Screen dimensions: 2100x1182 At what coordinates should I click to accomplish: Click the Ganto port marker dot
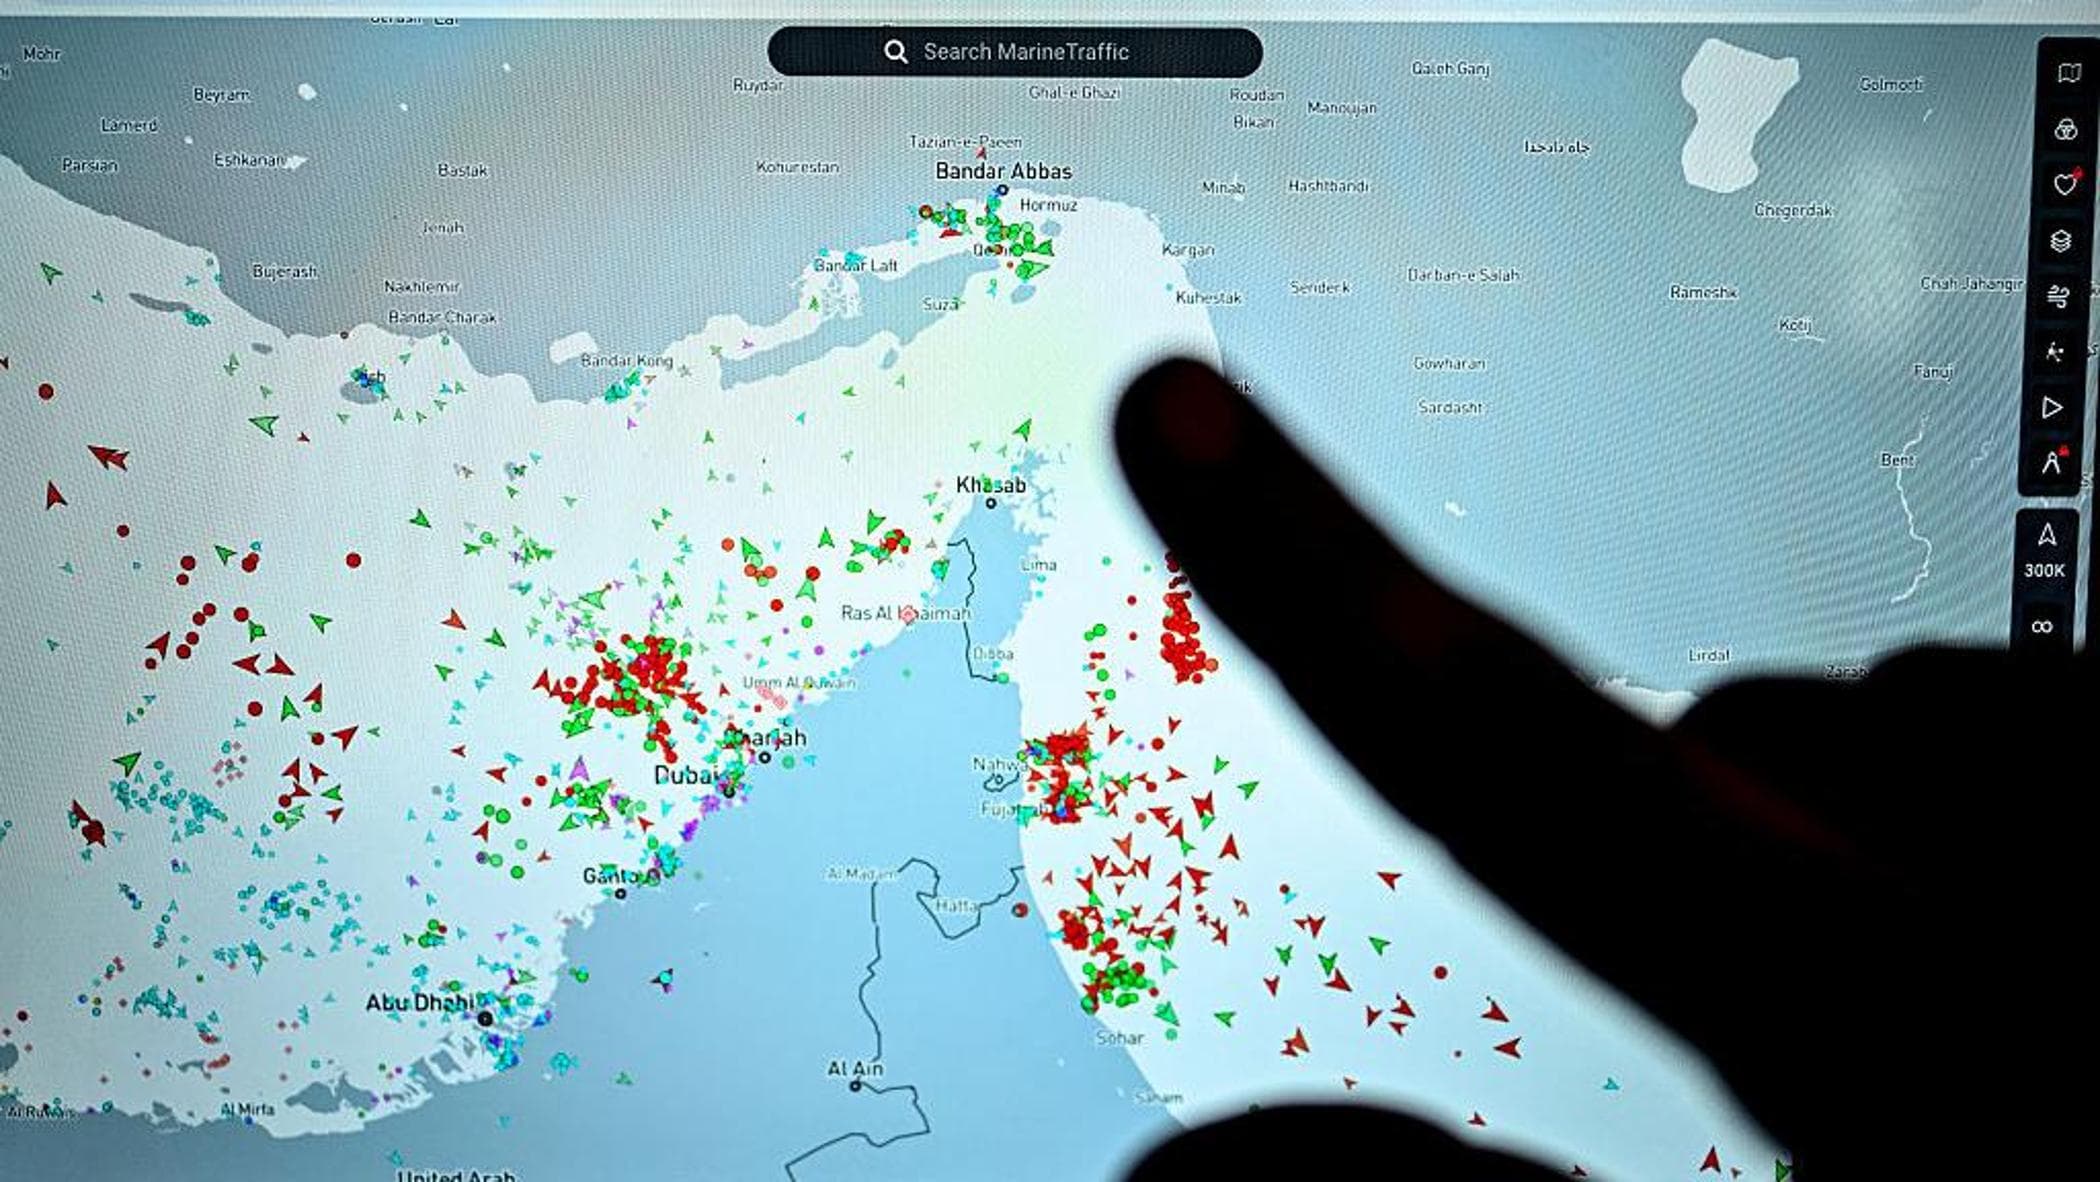620,893
